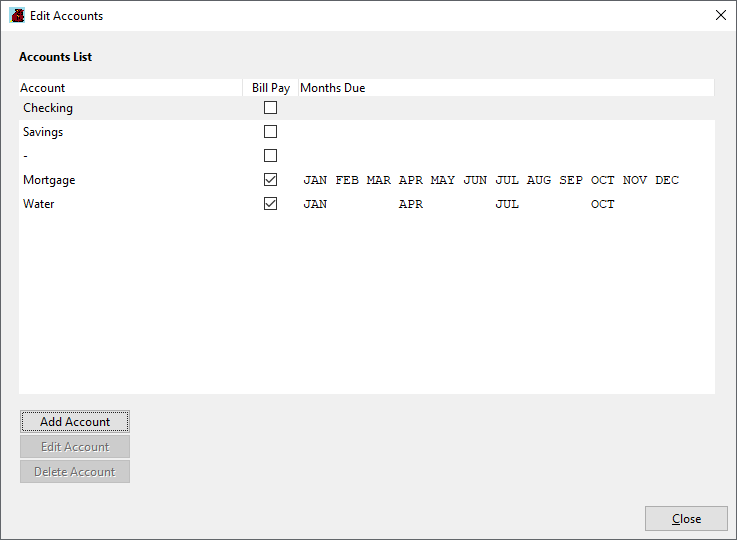Uncheck Bill Pay for Water

(x=270, y=203)
